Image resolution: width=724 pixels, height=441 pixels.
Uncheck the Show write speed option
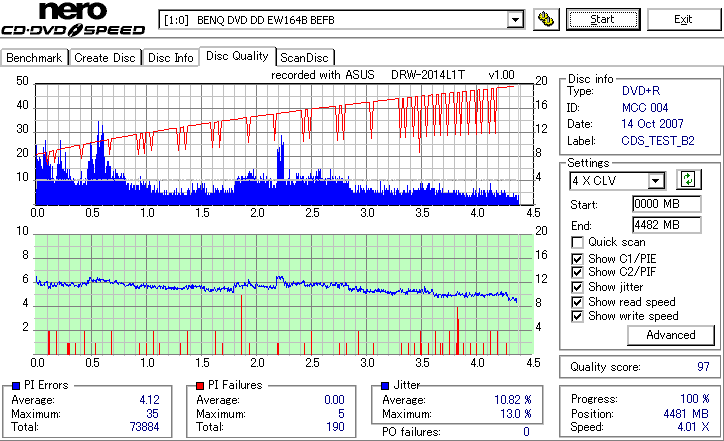point(577,316)
